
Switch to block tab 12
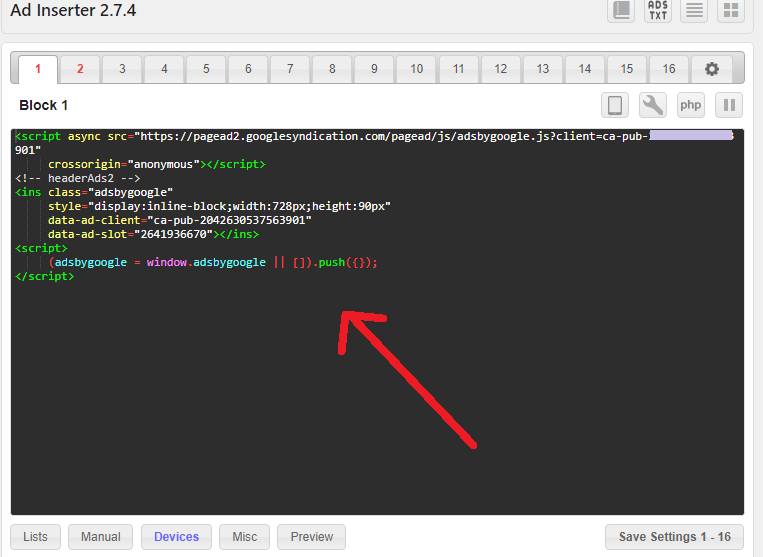point(501,69)
